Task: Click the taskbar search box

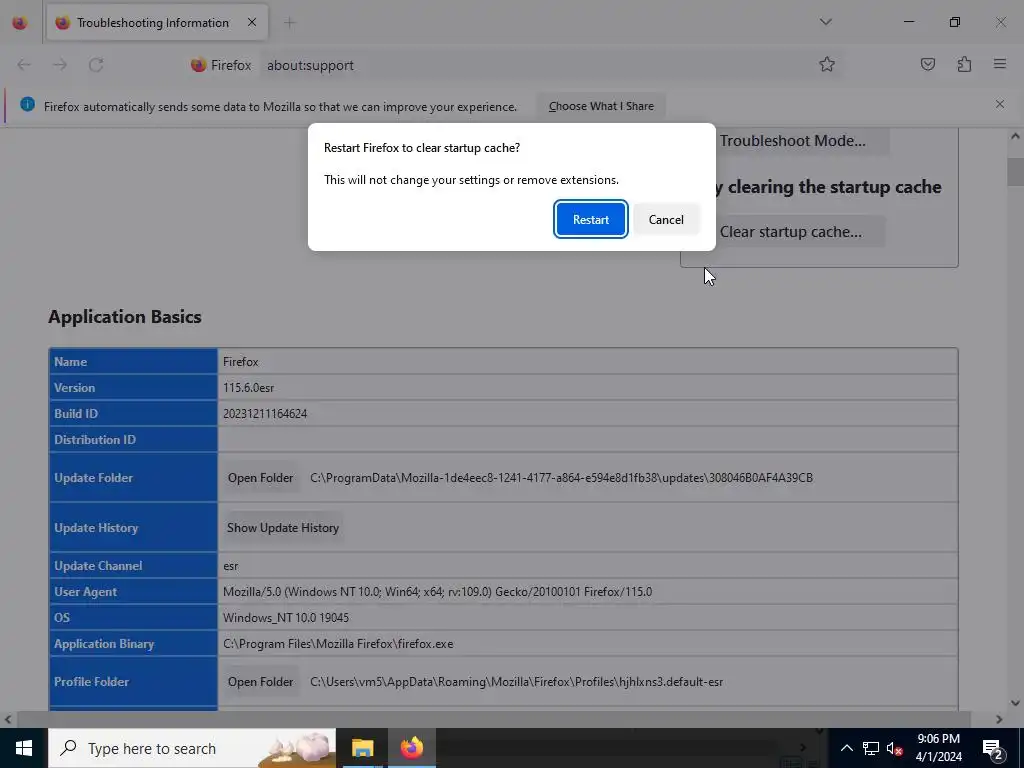Action: pyautogui.click(x=192, y=748)
